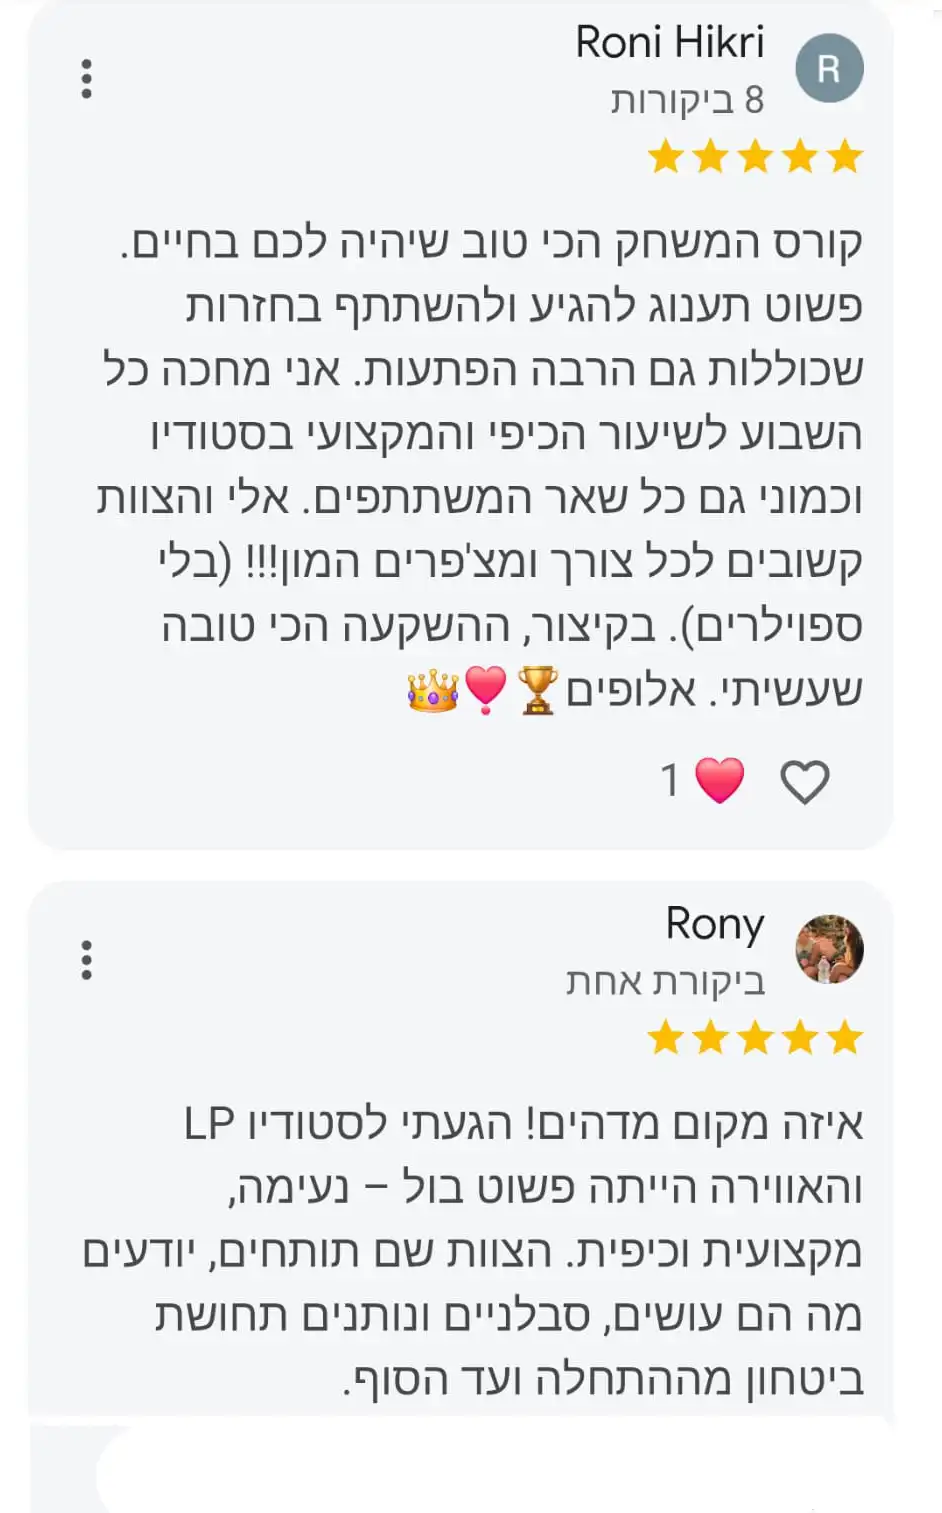Click the five-star rating on Roni Hikri's review
The image size is (942, 1513).
[755, 157]
